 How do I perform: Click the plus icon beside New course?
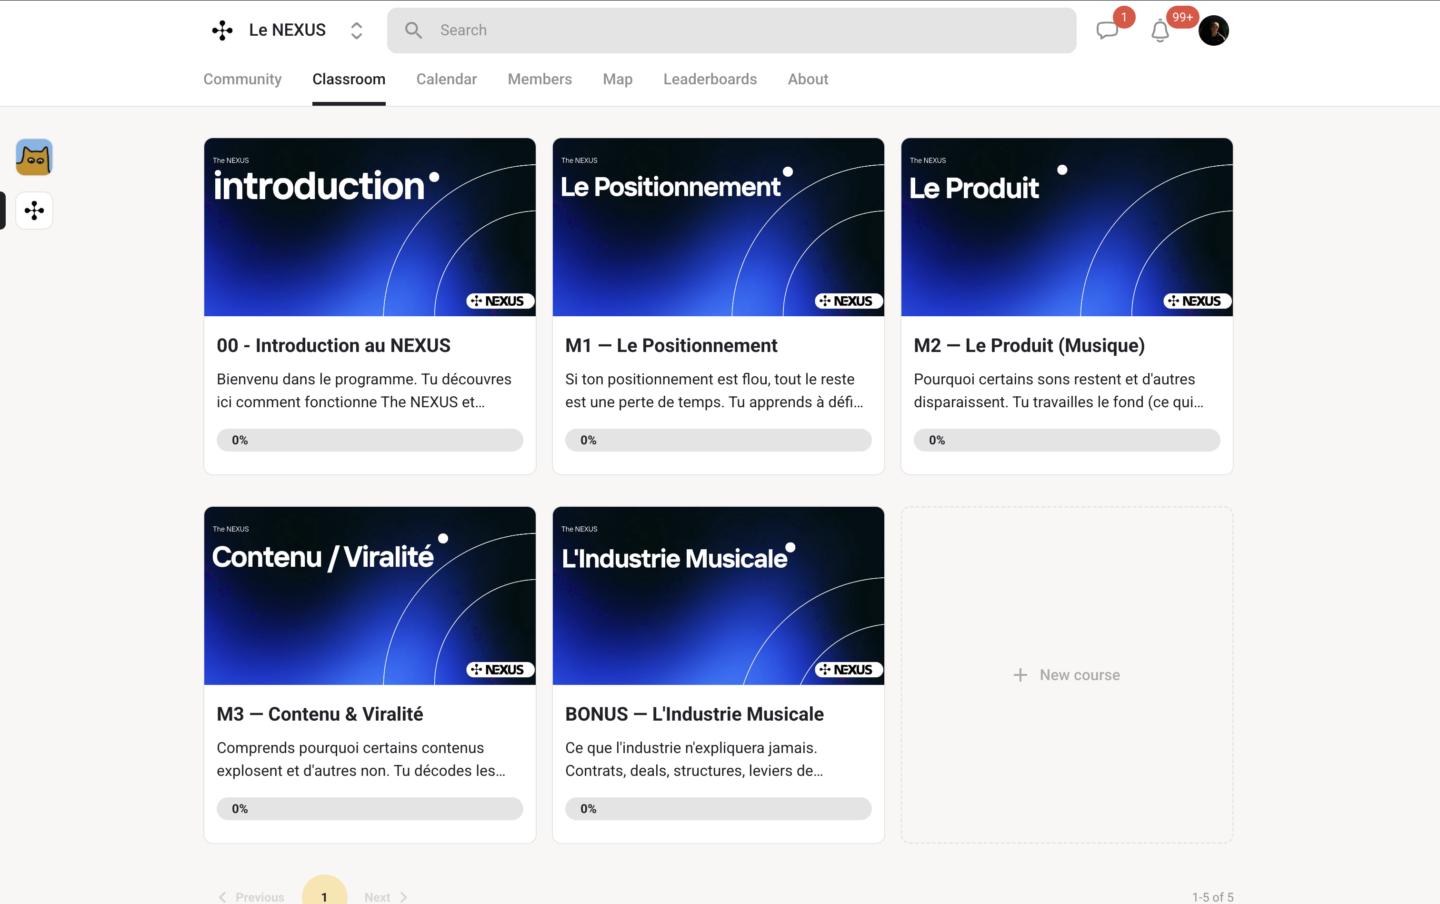[1020, 675]
